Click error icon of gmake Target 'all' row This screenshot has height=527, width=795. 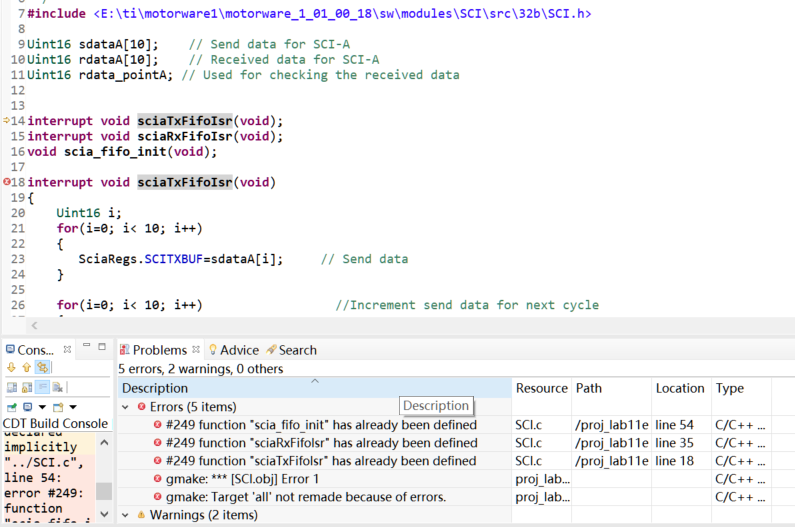point(158,497)
